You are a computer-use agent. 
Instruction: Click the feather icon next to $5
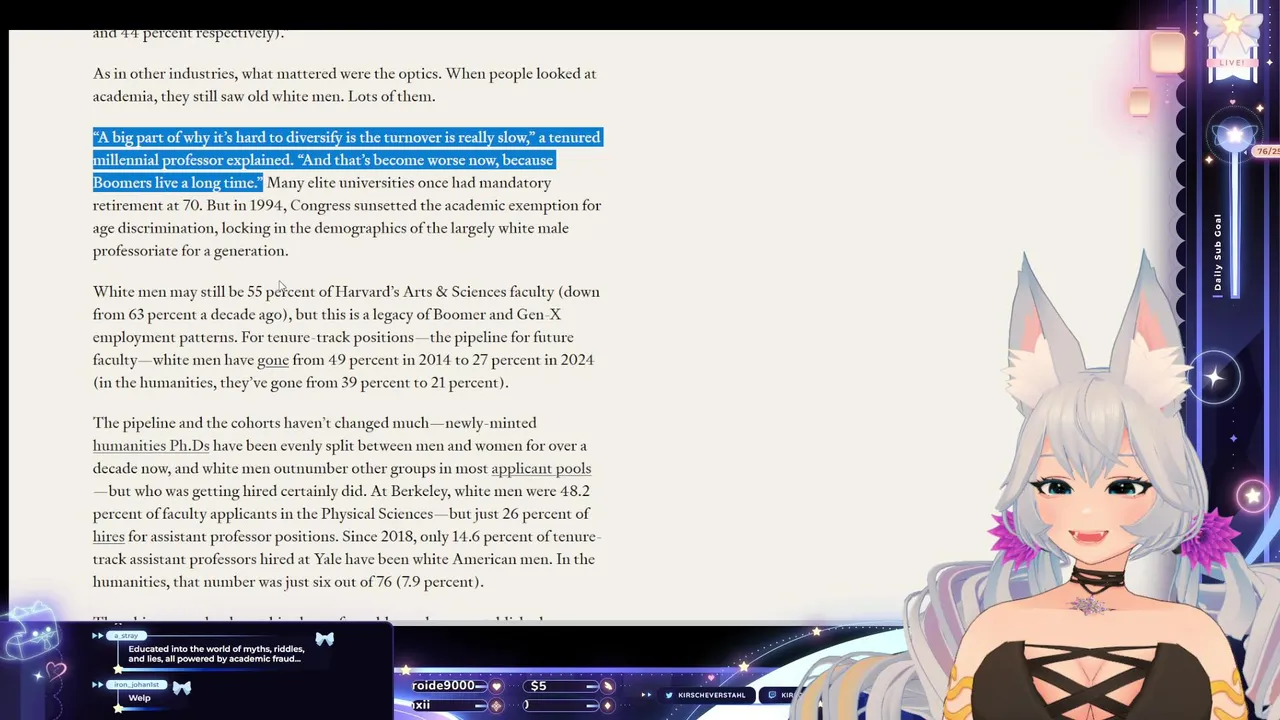[x=606, y=686]
